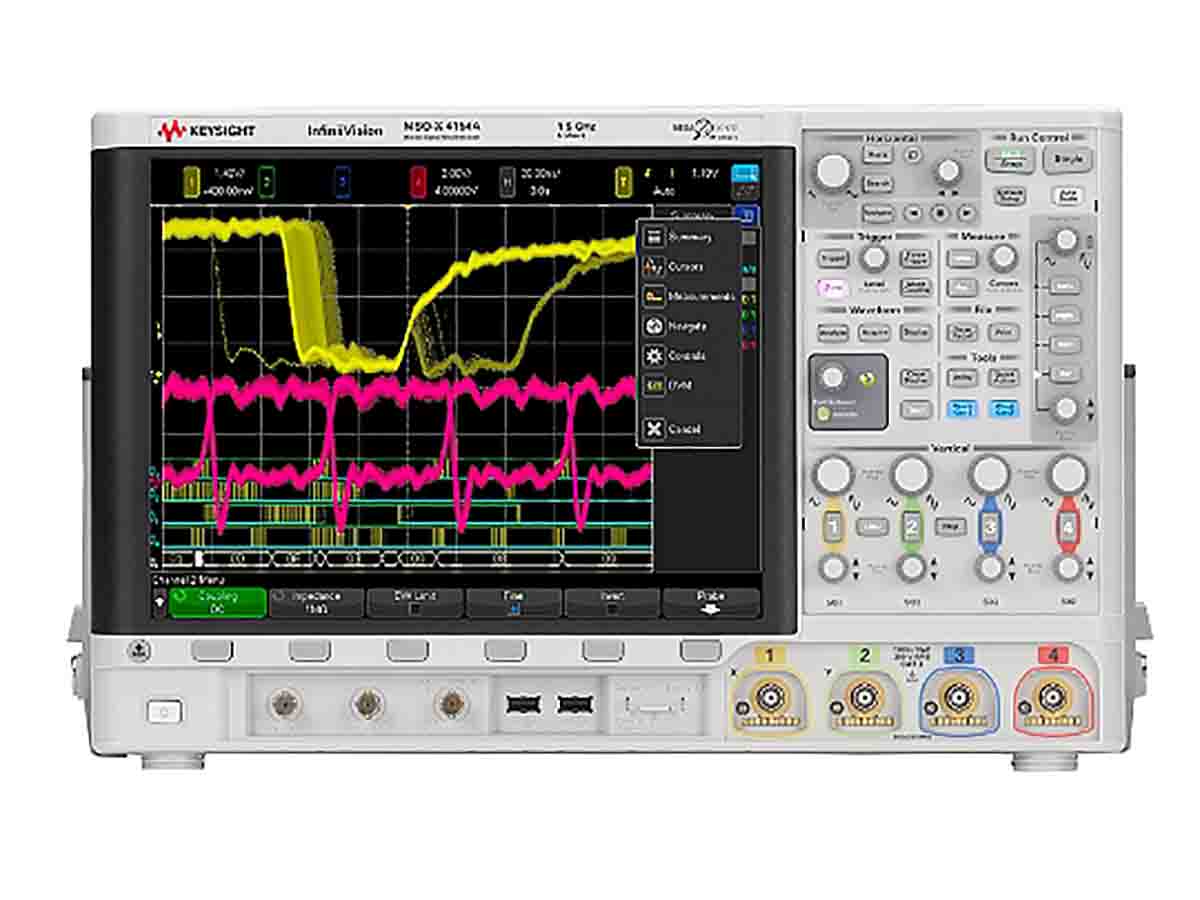The width and height of the screenshot is (1200, 900).
Task: Tap the channel 1 yellow badge on screen
Action: coord(191,183)
